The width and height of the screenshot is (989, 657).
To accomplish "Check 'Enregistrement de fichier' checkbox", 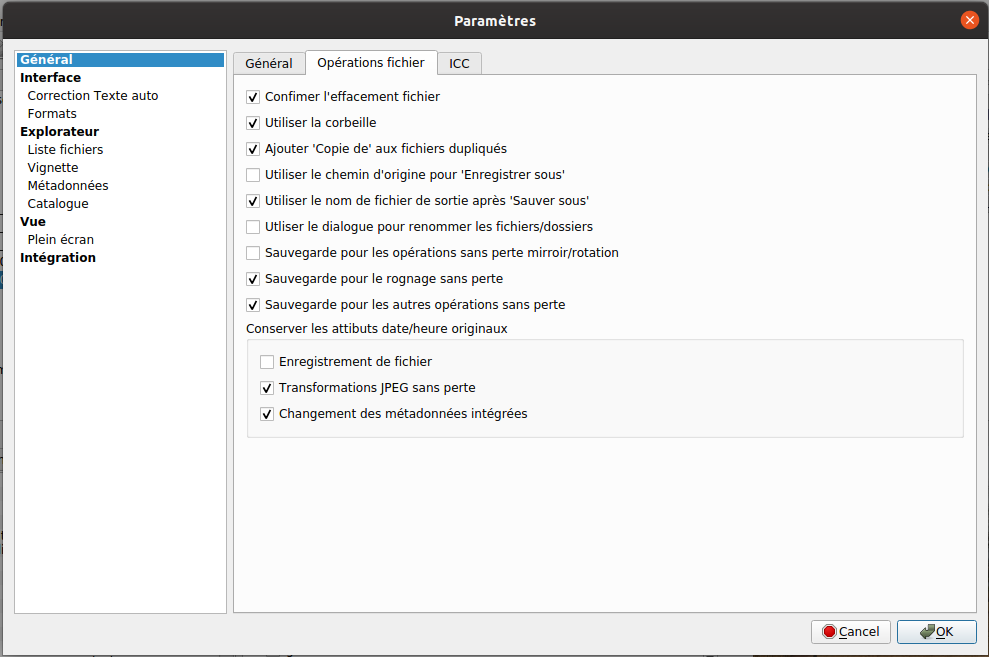I will (267, 362).
